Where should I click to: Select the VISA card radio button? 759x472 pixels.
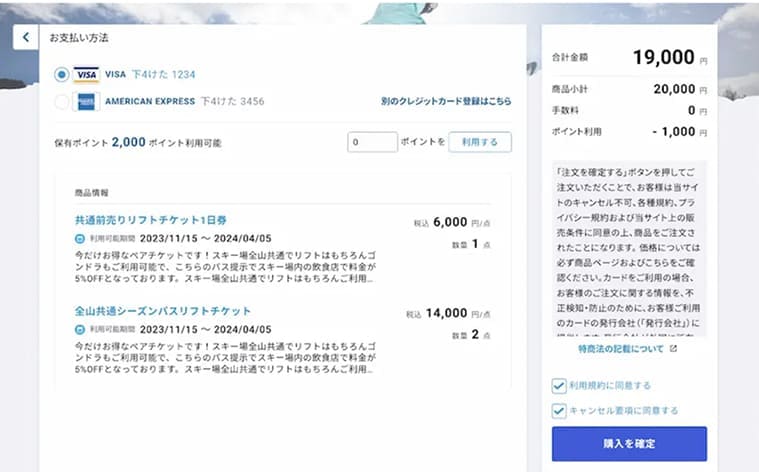[x=62, y=74]
